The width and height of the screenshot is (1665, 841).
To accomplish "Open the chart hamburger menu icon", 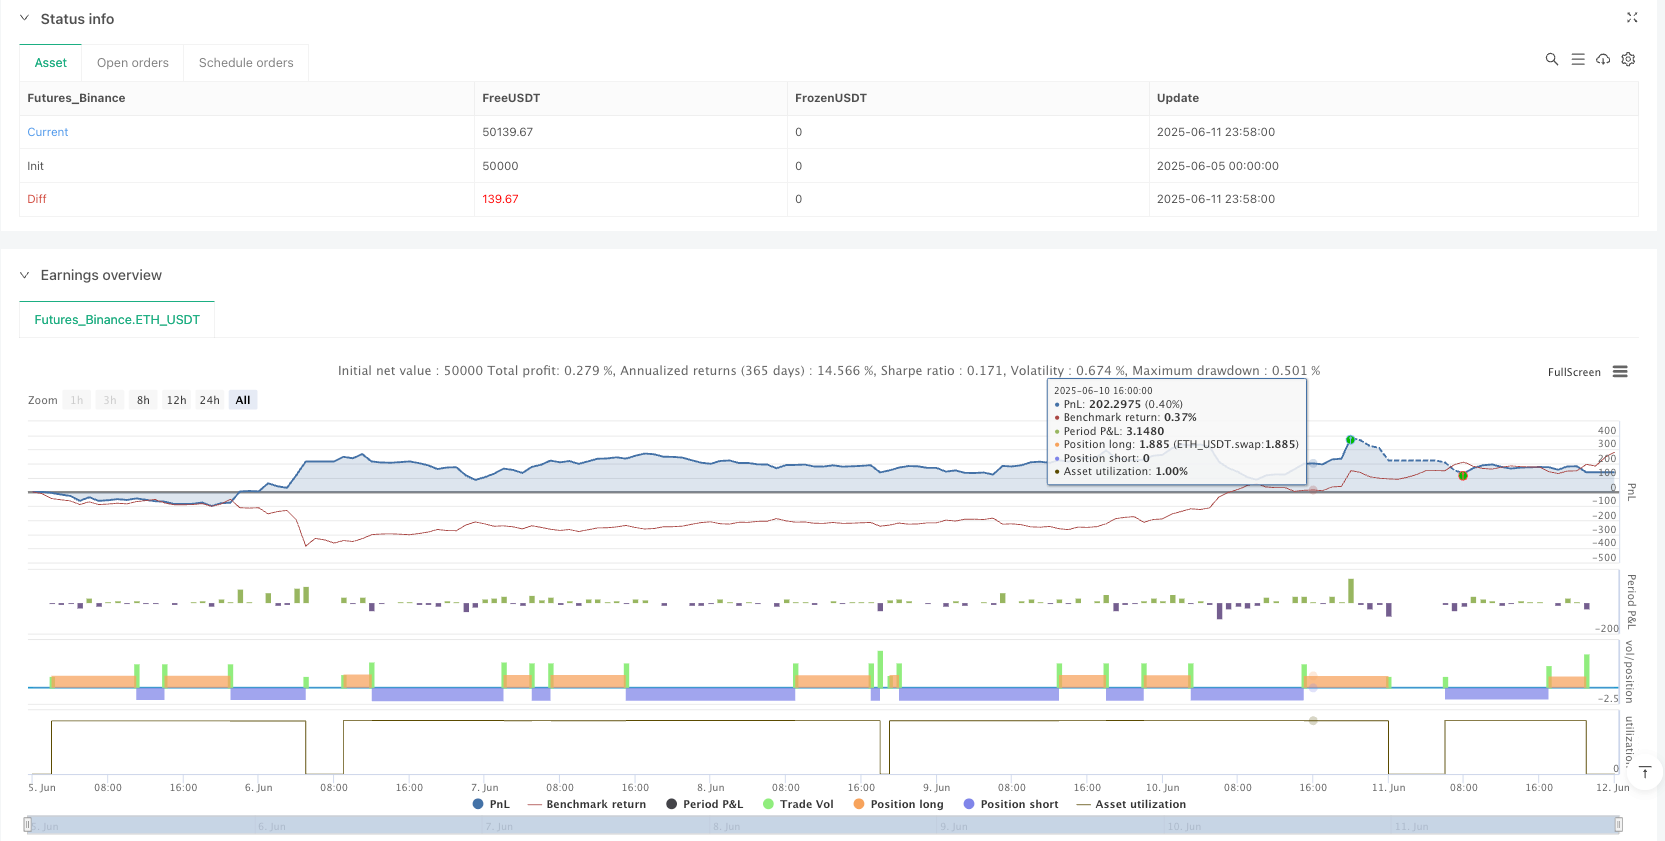I will (x=1620, y=372).
